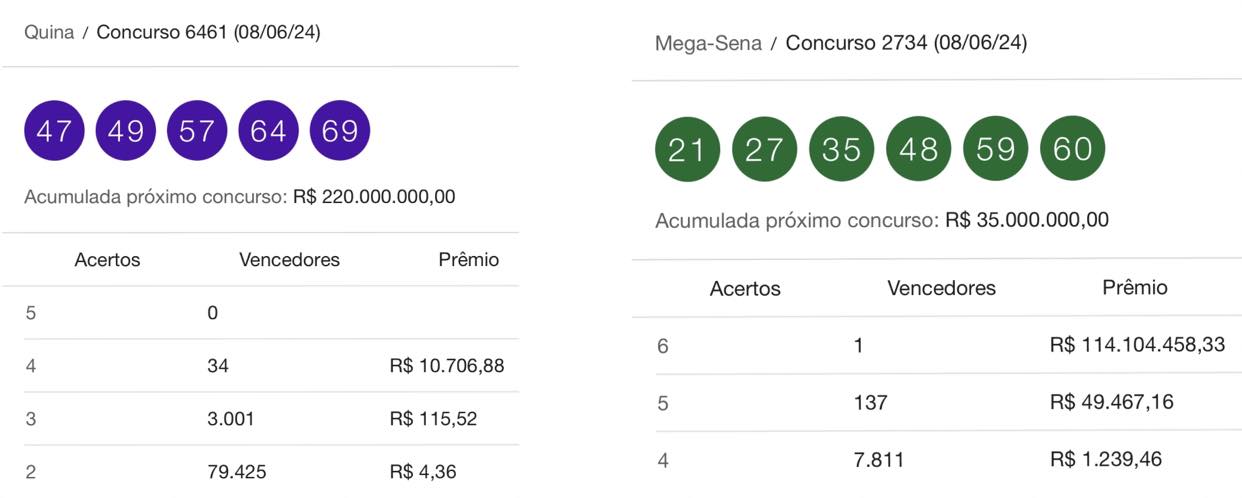The width and height of the screenshot is (1242, 498).
Task: Click the Quina prize value R$ 10.706,88
Action: coord(446,366)
